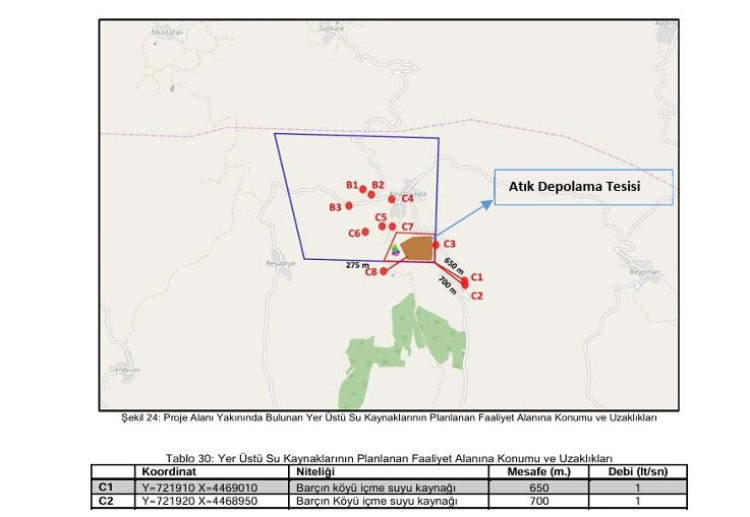This screenshot has width=750, height=517.
Task: Click the 650 m distance label
Action: (x=452, y=265)
